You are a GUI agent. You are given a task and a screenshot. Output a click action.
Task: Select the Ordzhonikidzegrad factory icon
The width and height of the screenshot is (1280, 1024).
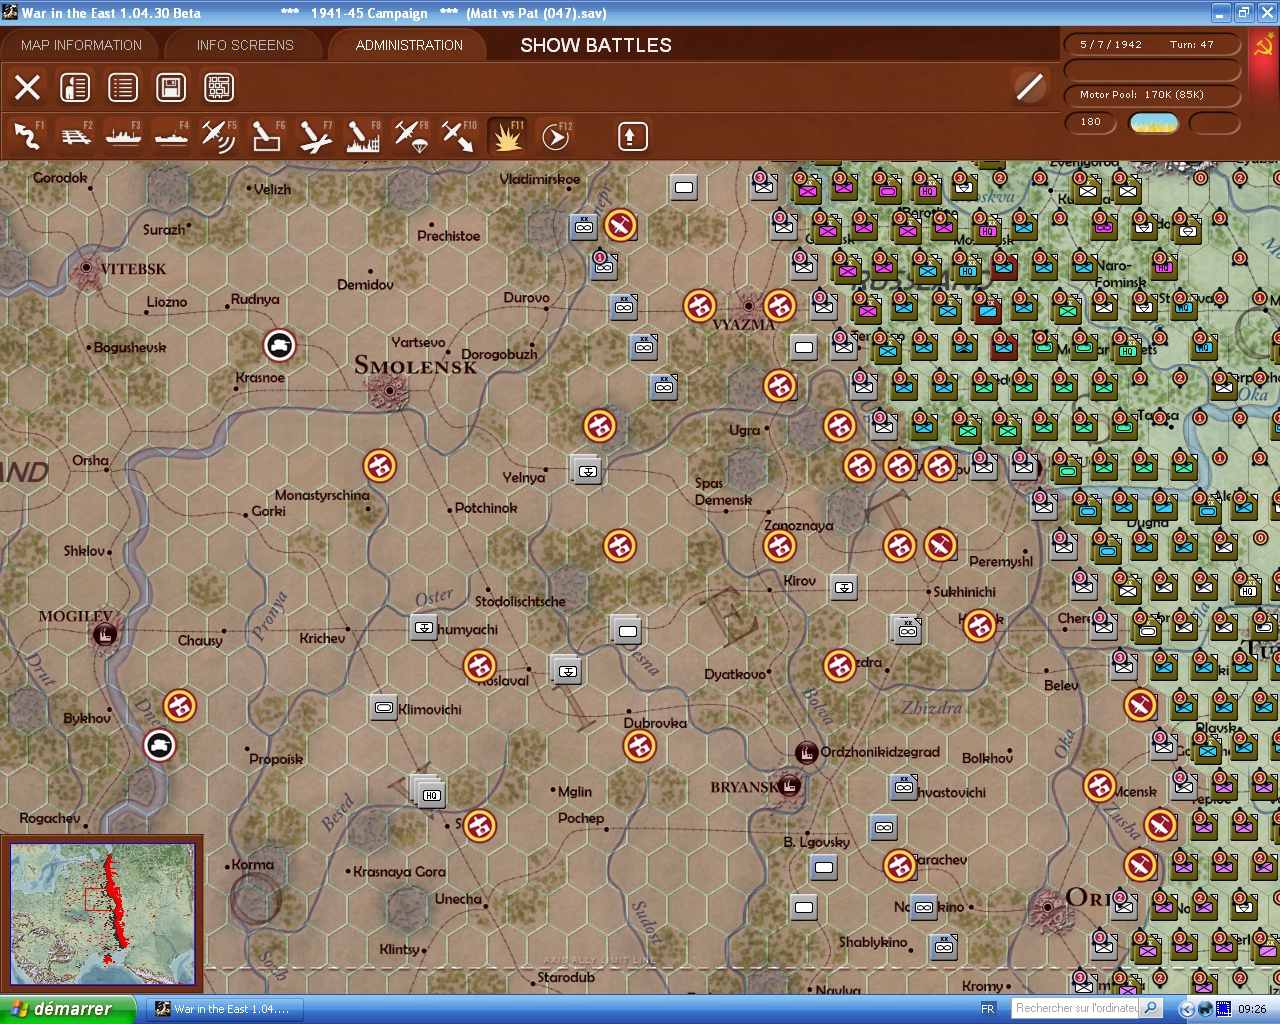(806, 752)
